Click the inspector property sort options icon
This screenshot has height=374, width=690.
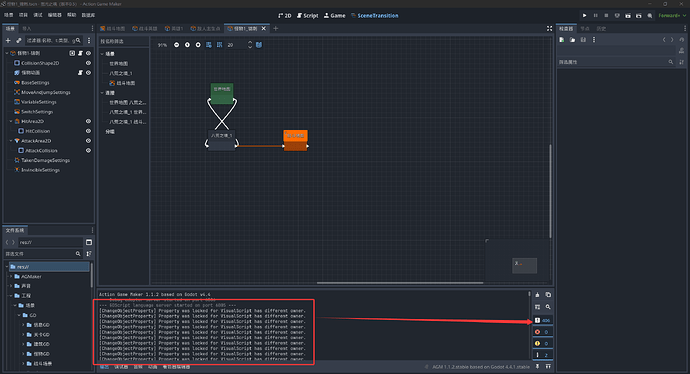point(681,62)
